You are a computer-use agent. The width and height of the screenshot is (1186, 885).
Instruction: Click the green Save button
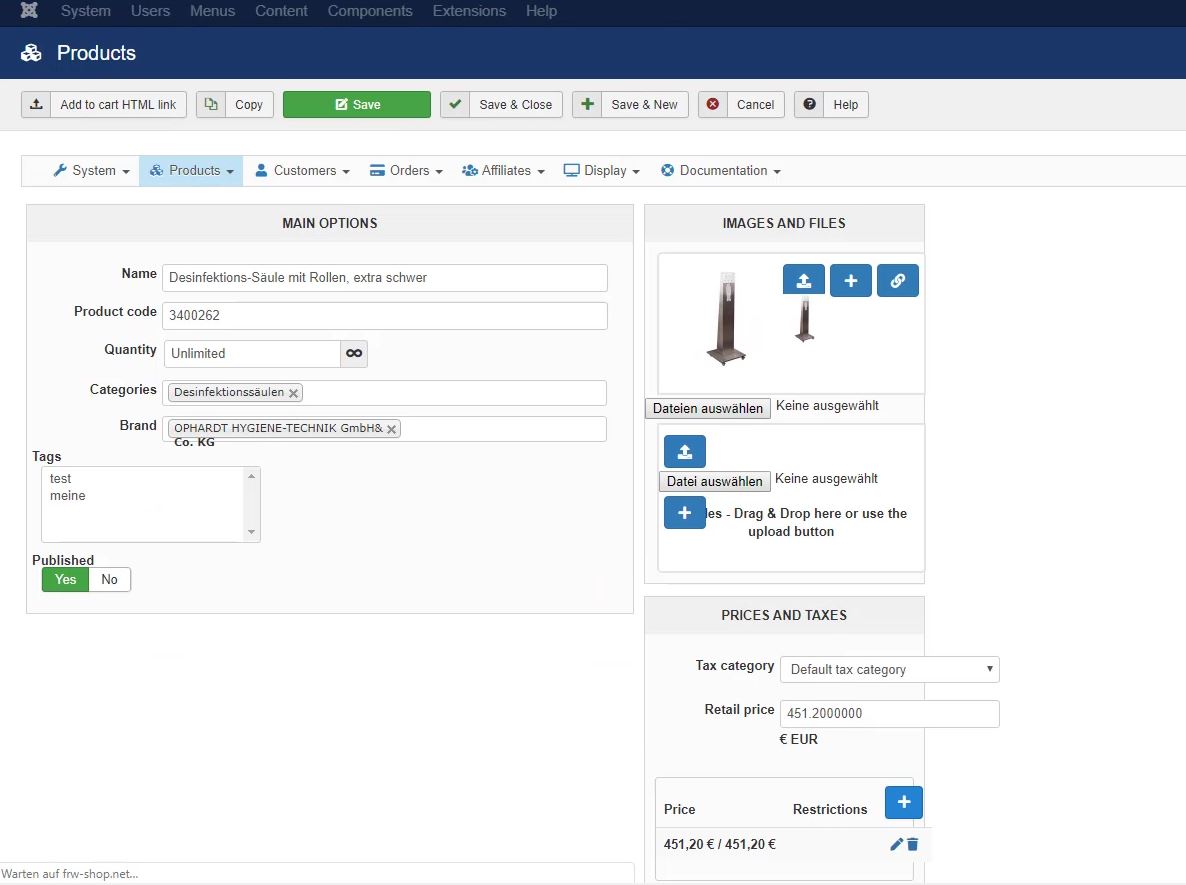357,105
